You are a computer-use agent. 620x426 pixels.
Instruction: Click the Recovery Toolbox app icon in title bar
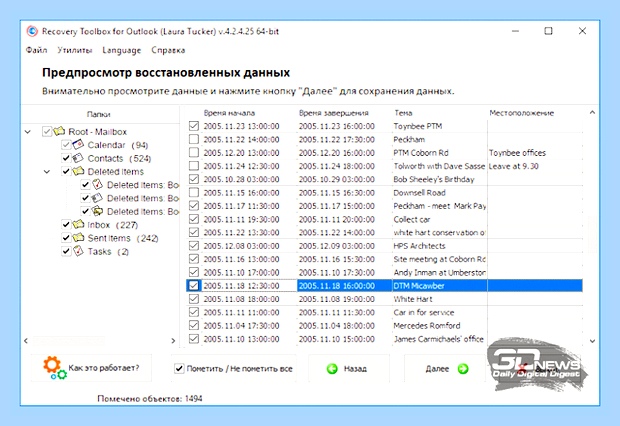(32, 31)
